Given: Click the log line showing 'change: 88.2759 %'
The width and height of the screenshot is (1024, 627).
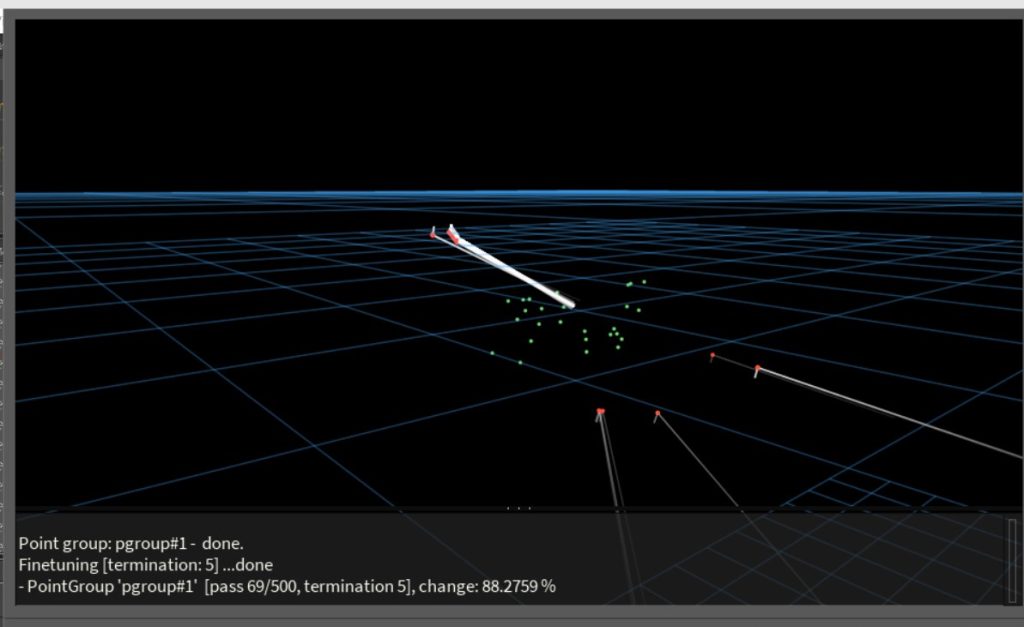Looking at the screenshot, I should pos(287,587).
